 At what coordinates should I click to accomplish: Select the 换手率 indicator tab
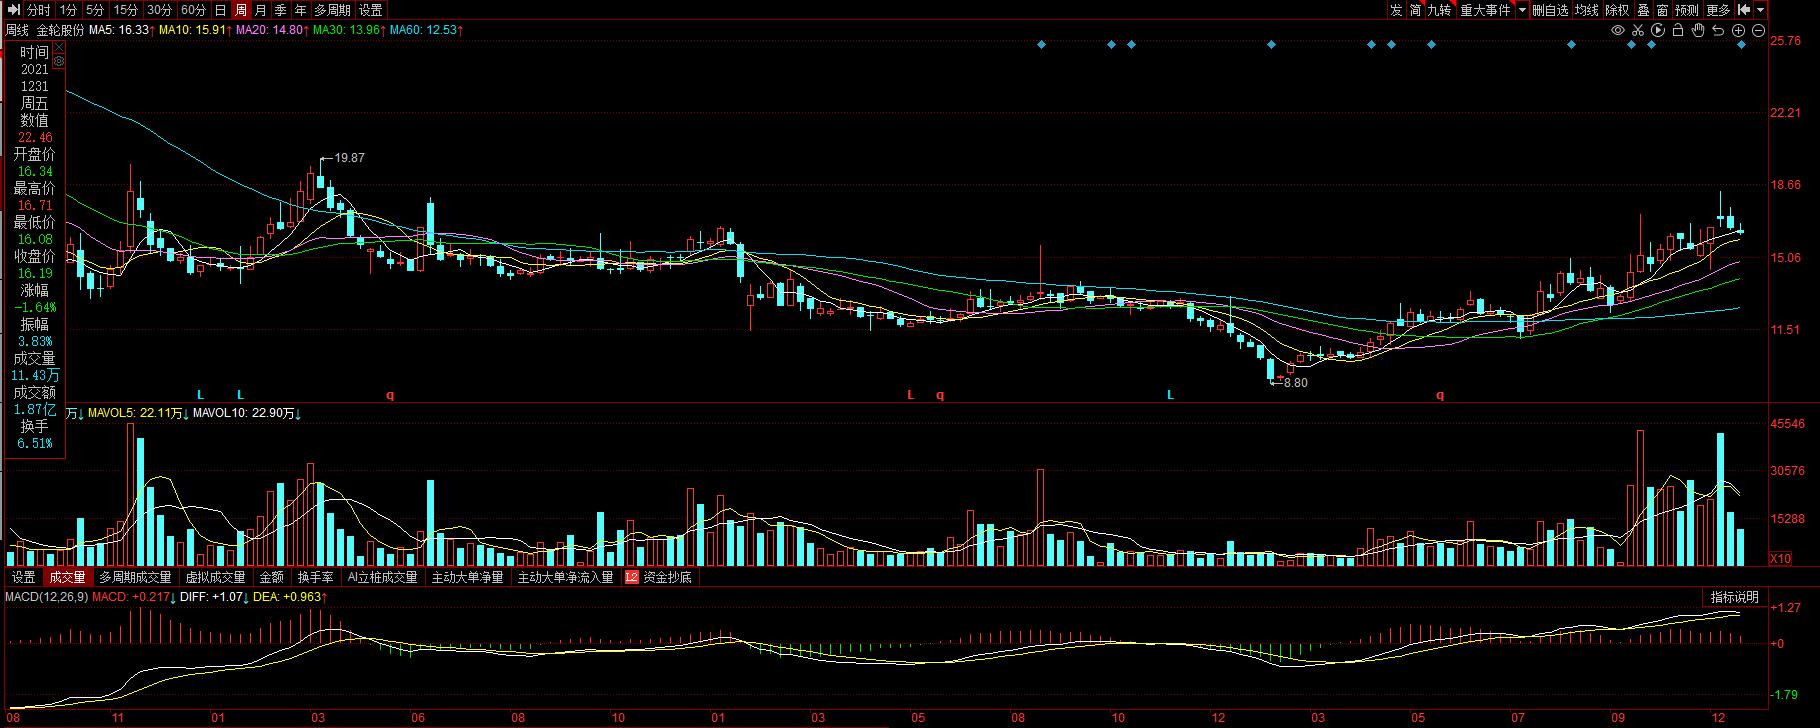315,577
